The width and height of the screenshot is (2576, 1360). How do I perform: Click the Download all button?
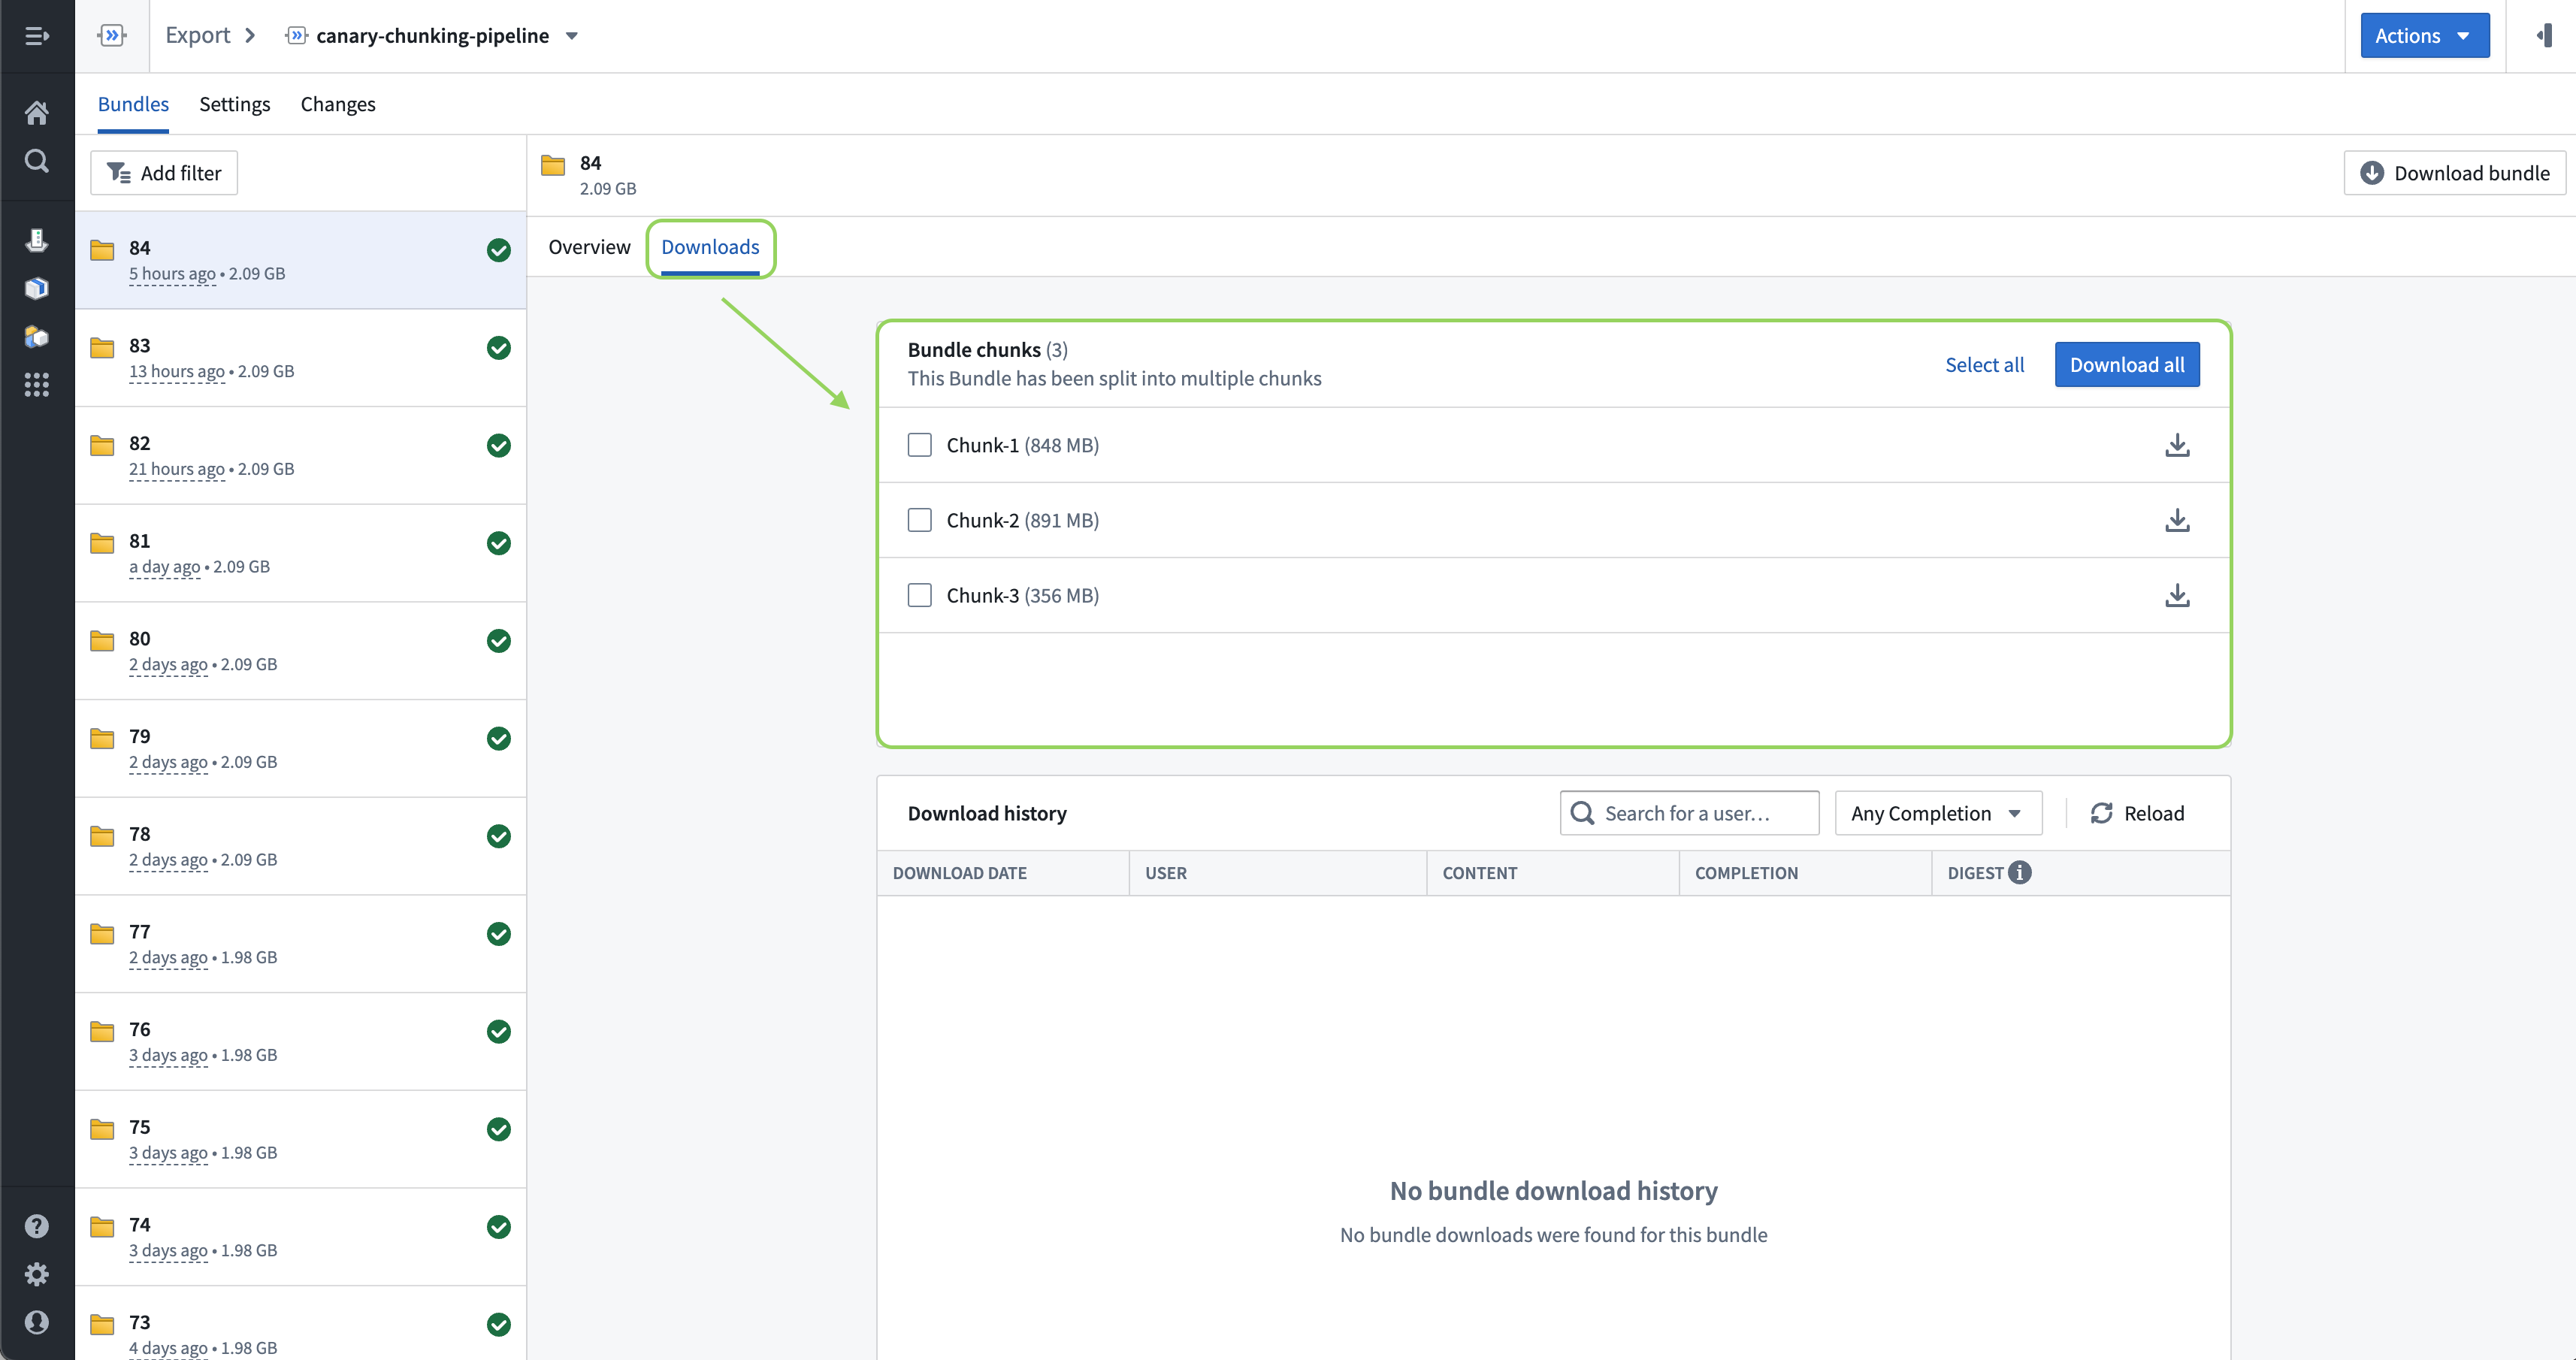(x=2127, y=365)
